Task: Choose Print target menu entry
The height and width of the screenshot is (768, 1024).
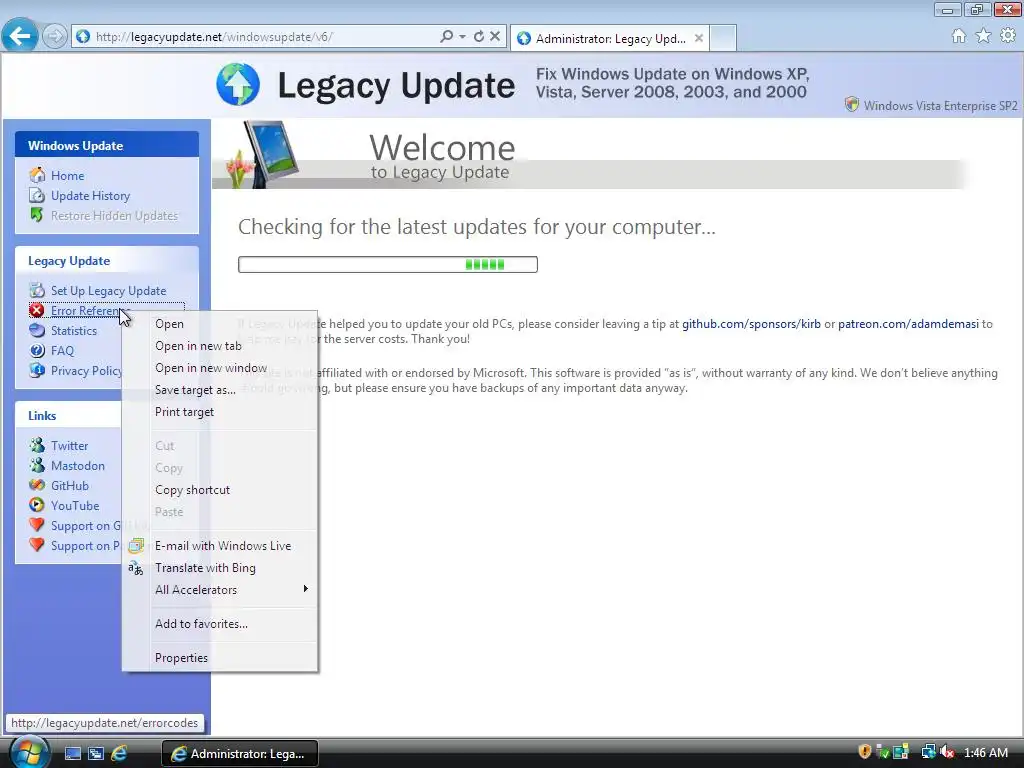Action: click(220, 412)
